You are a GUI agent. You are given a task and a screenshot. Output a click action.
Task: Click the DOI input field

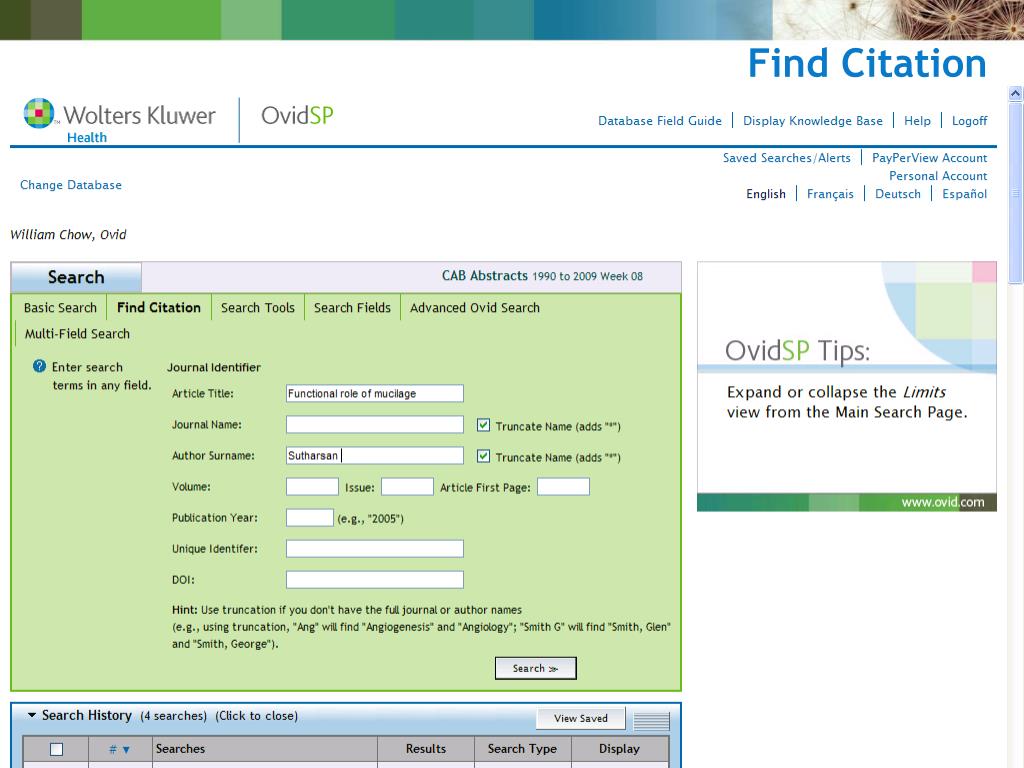[x=375, y=579]
